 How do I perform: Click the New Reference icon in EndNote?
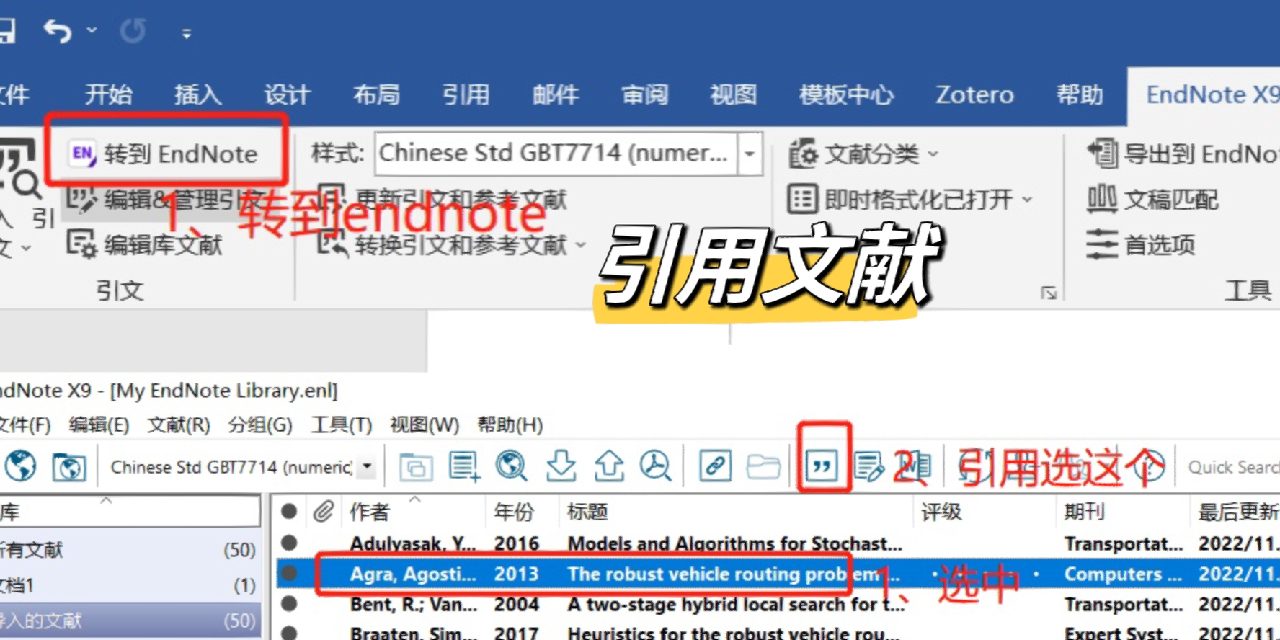click(x=464, y=466)
